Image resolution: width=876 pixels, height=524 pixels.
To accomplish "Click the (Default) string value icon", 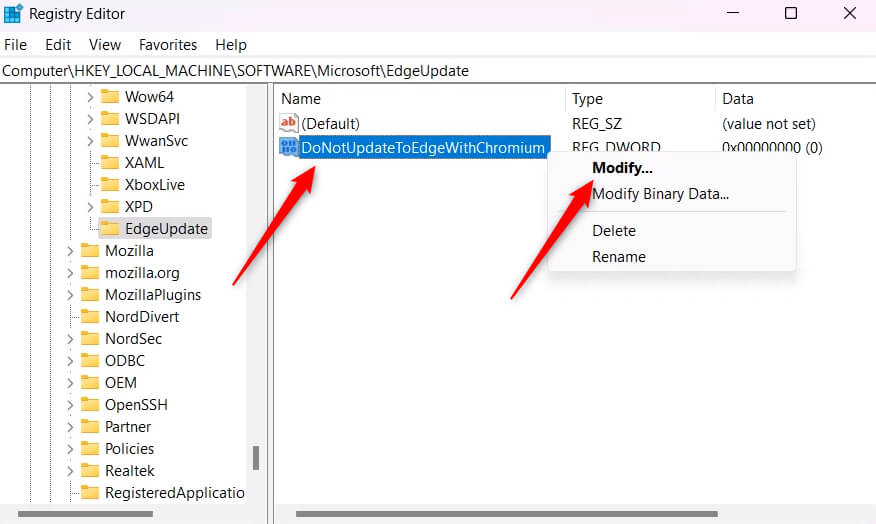I will point(289,124).
